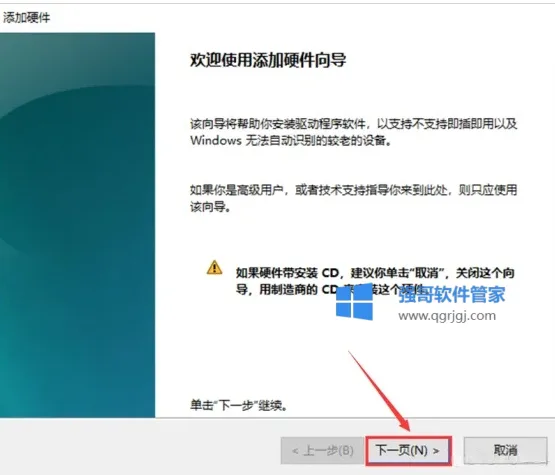Click the heading 欢迎使用添加硬件向导
The height and width of the screenshot is (475, 555).
[x=268, y=60]
